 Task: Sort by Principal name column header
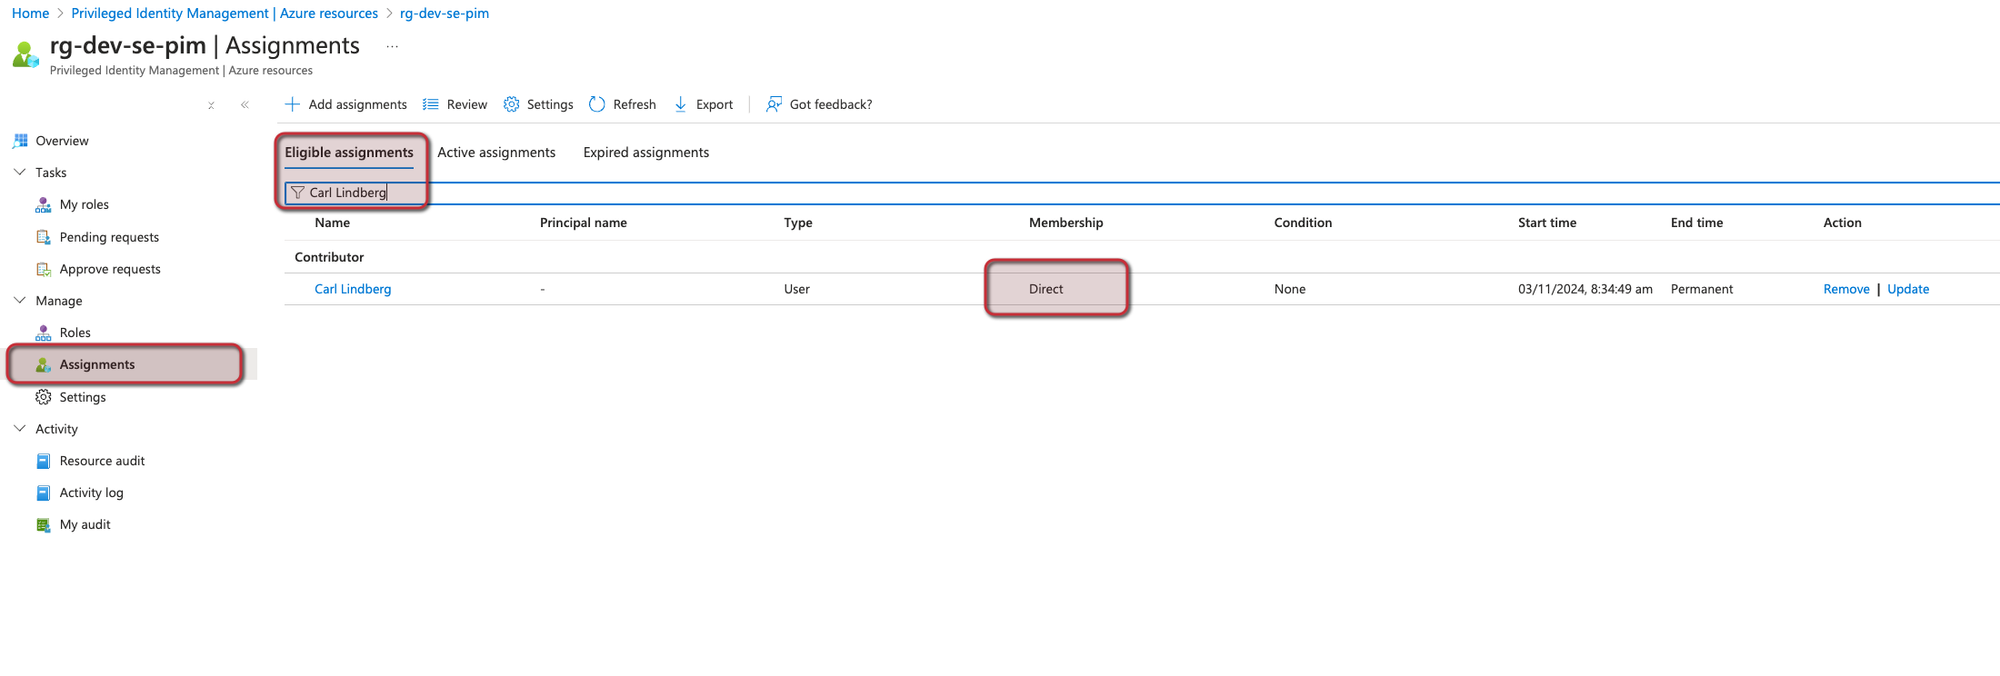tap(583, 223)
